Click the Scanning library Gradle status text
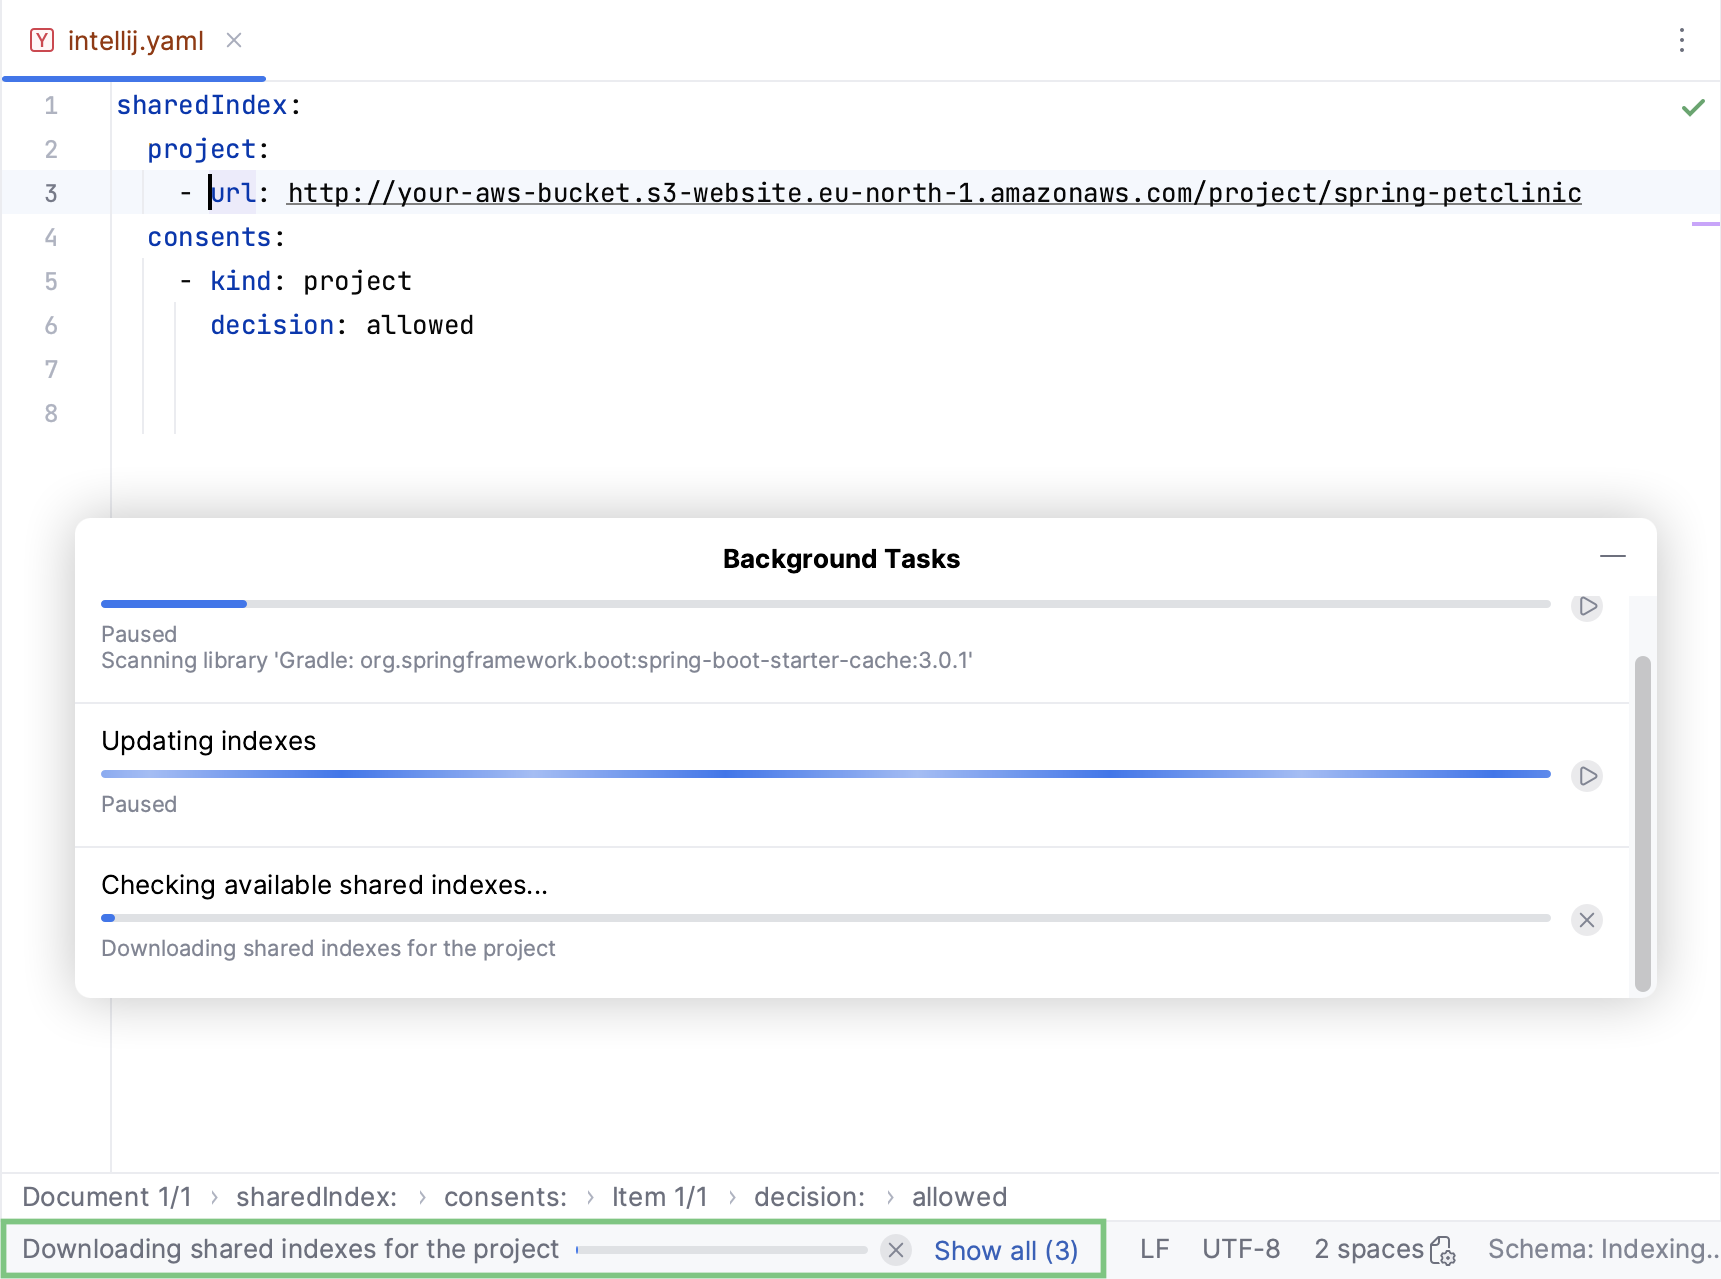This screenshot has height=1279, width=1721. pyautogui.click(x=537, y=660)
